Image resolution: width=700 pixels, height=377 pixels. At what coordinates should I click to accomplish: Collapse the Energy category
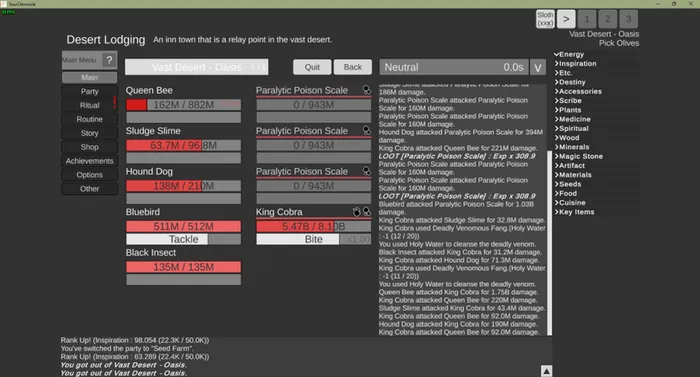pyautogui.click(x=569, y=54)
